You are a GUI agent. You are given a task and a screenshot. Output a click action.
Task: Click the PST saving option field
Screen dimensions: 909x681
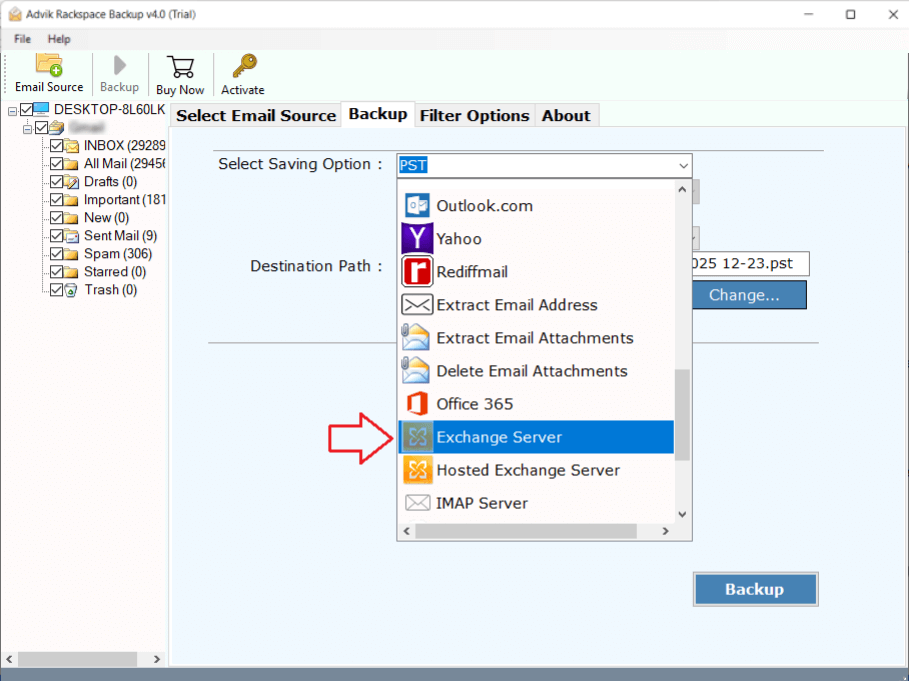point(544,166)
